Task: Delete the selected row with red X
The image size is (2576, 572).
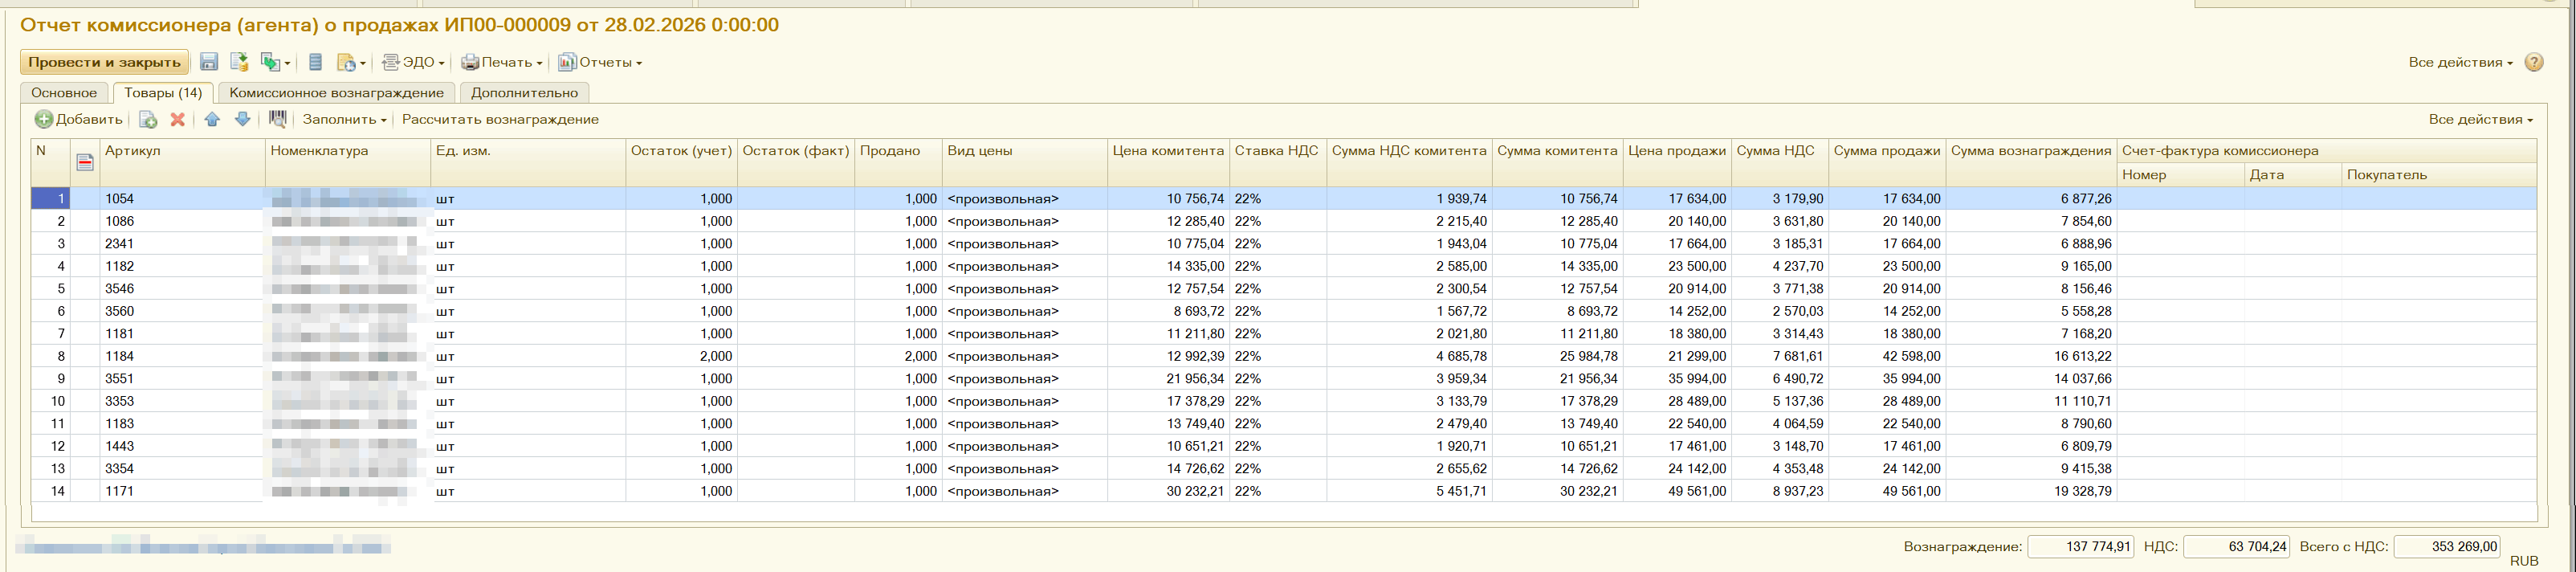Action: point(178,120)
